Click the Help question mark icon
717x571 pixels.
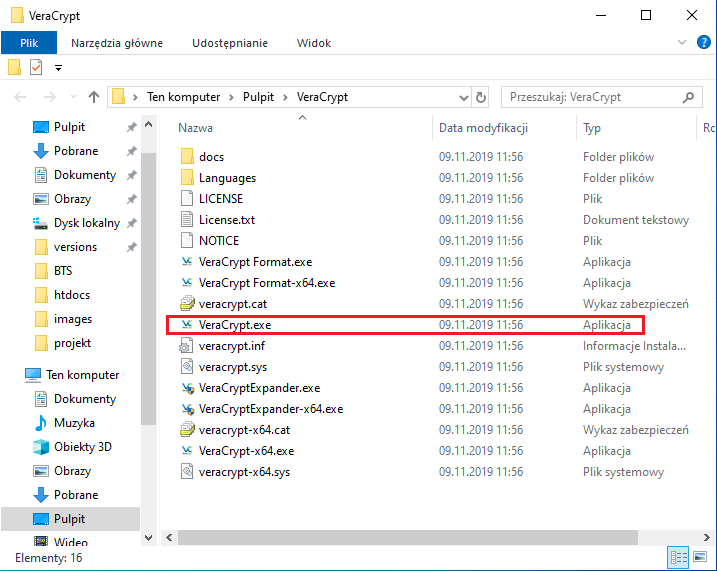(704, 42)
